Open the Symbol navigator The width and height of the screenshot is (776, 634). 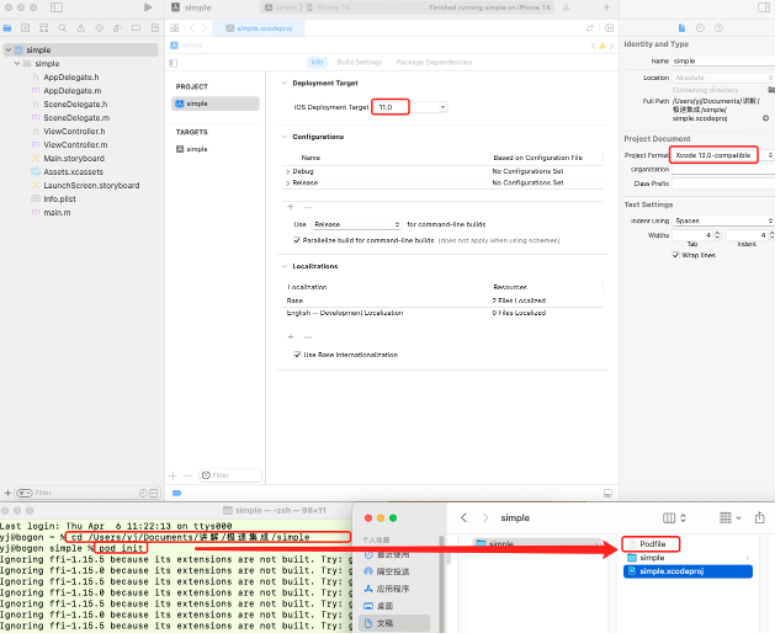click(x=44, y=28)
